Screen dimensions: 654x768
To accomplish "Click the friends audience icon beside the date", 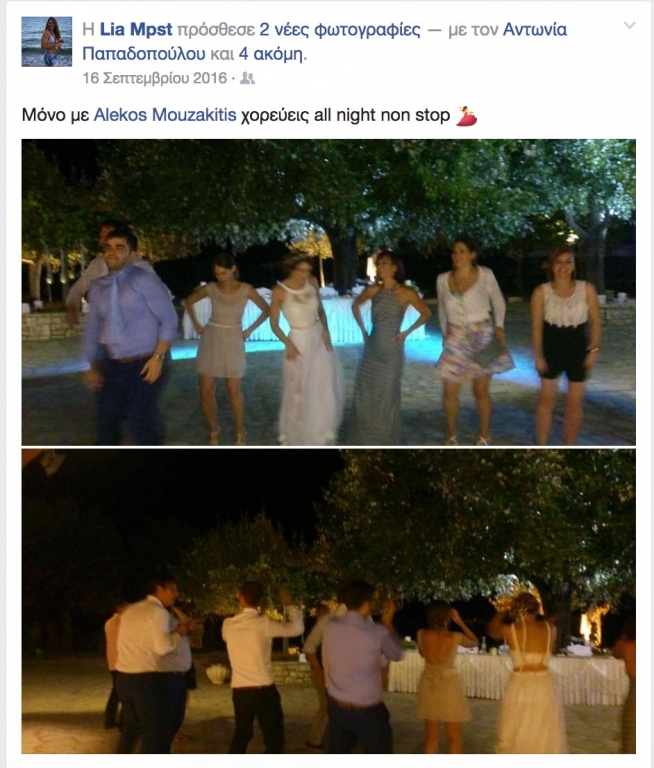I will coord(247,78).
